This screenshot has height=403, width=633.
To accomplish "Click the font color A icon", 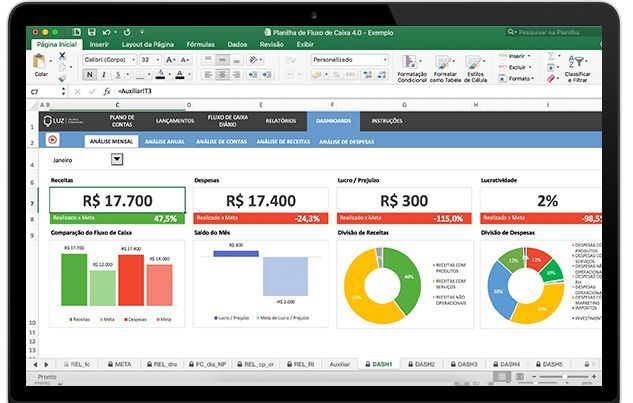I will [x=180, y=75].
